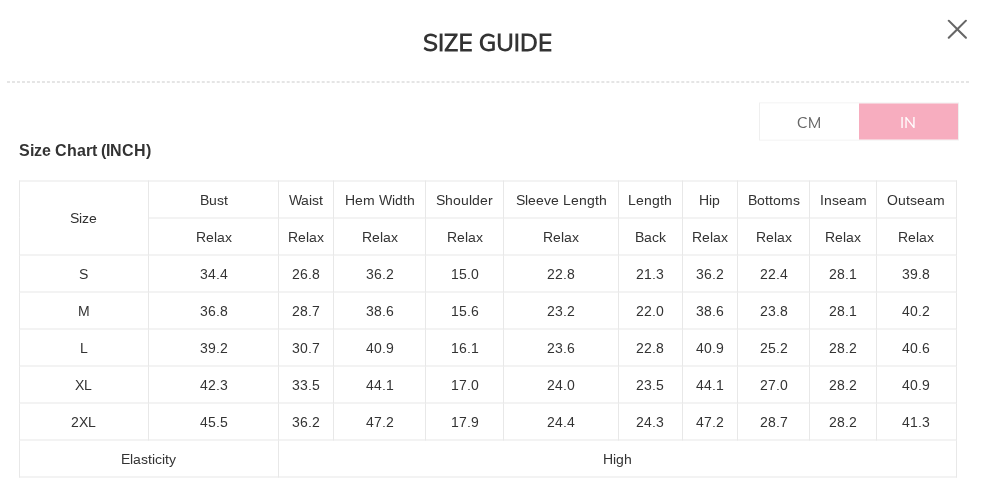Screen dimensions: 981x489
Task: Click the High elasticity value cell
Action: pyautogui.click(x=617, y=459)
